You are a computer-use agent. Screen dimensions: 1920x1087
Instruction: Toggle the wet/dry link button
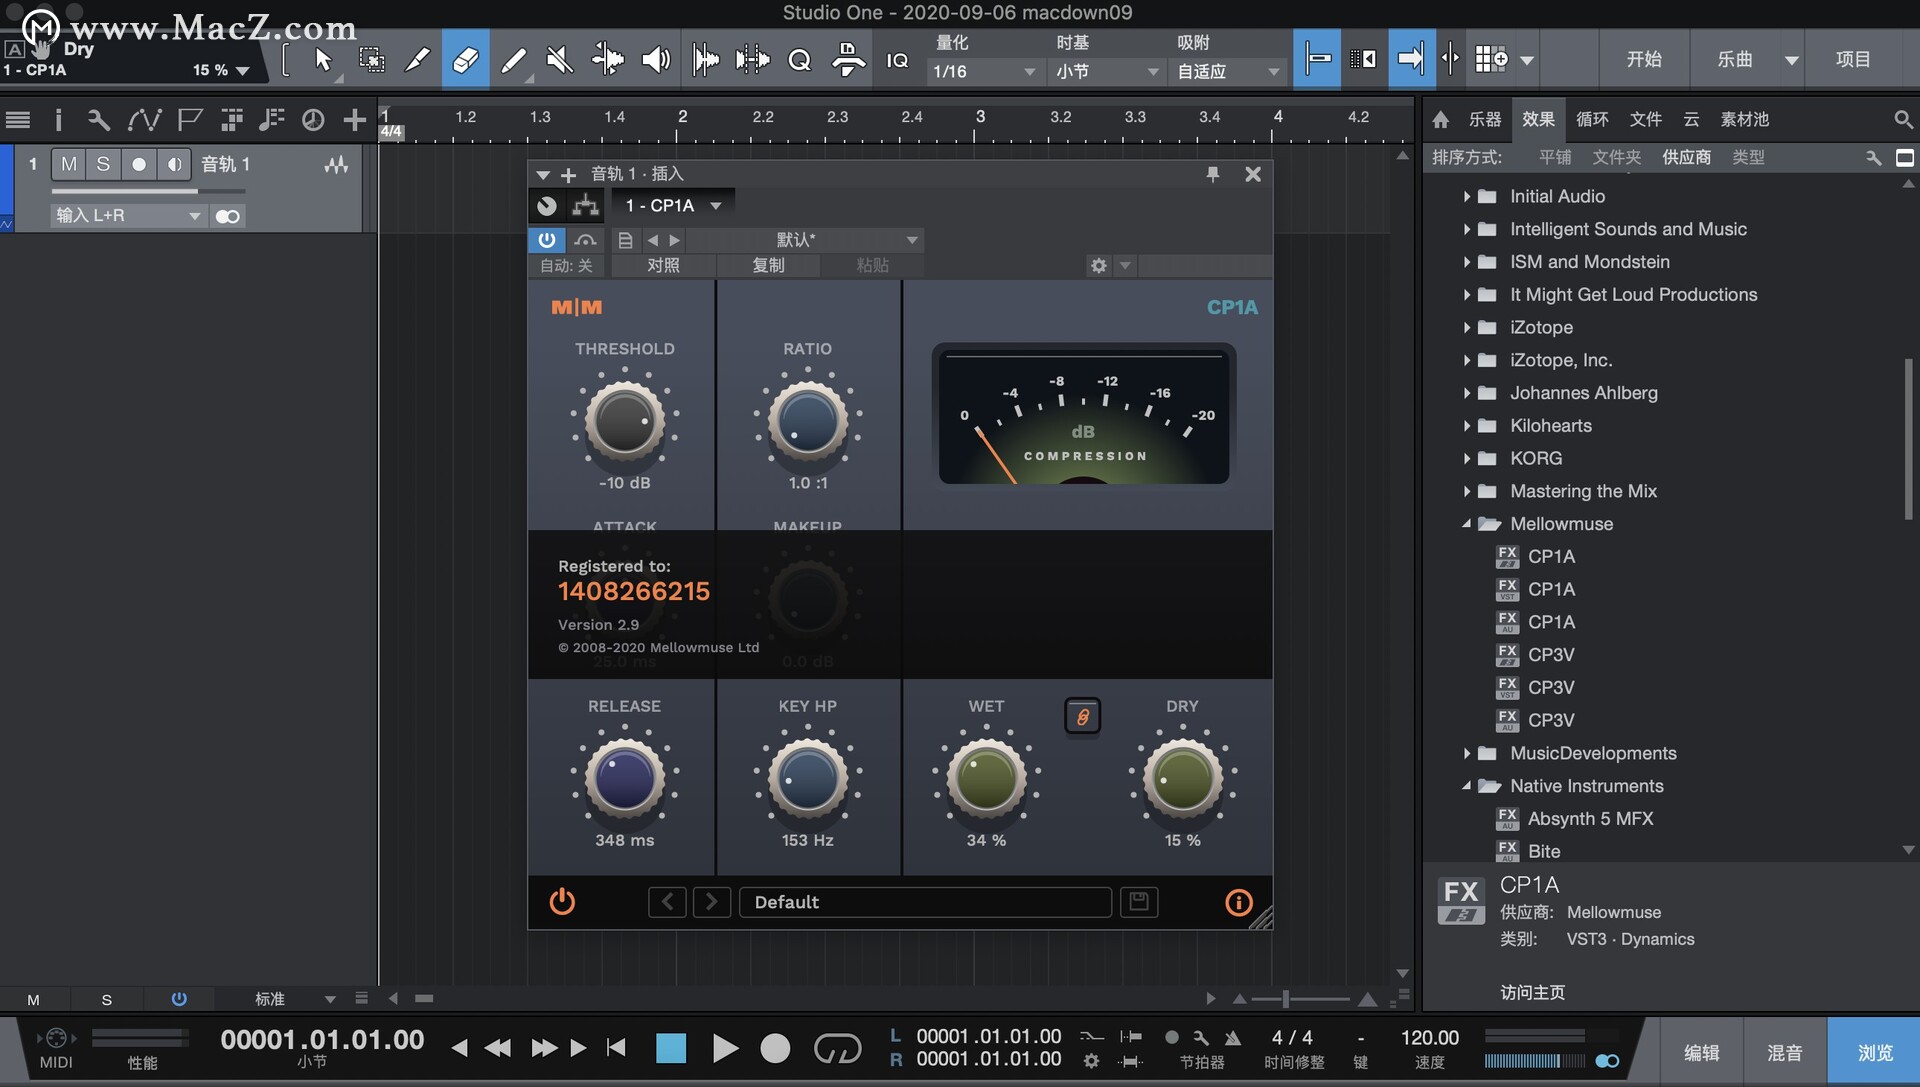click(x=1082, y=716)
